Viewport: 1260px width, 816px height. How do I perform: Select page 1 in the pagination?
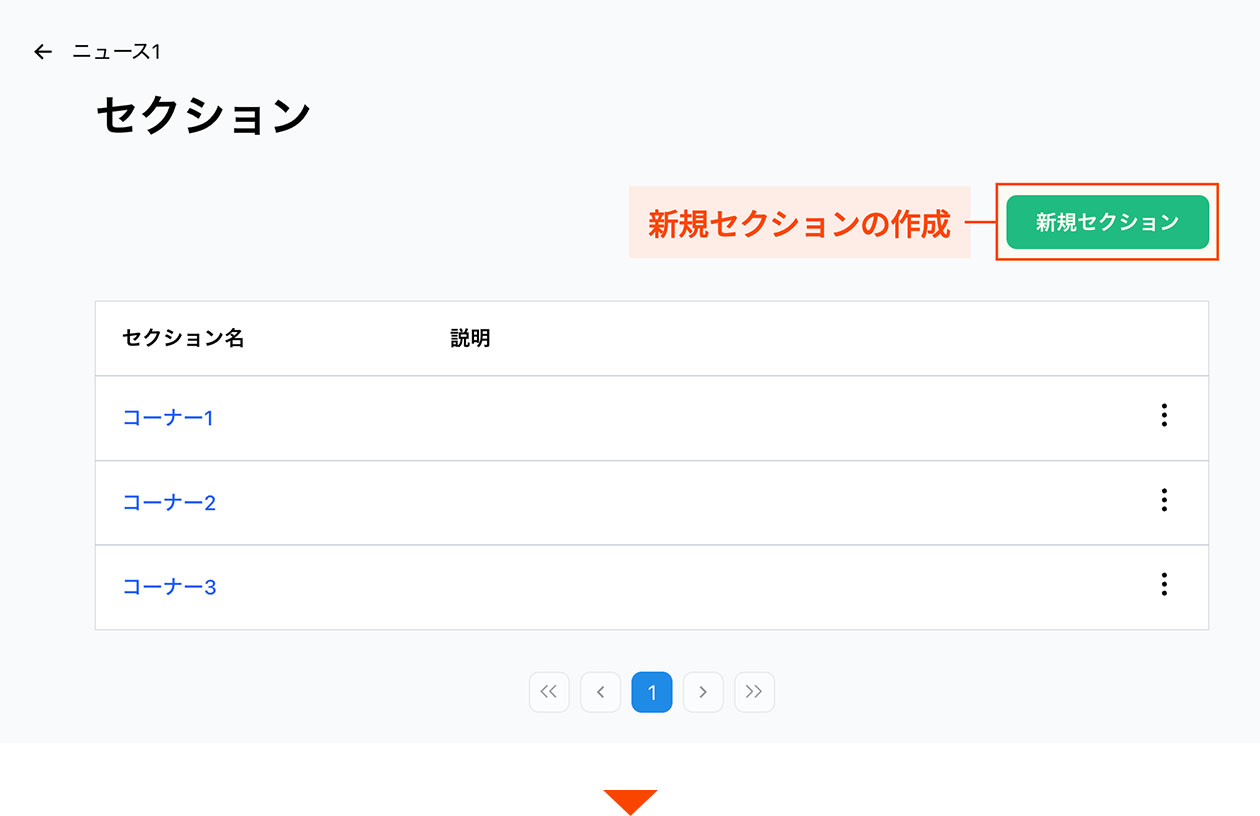pos(651,692)
